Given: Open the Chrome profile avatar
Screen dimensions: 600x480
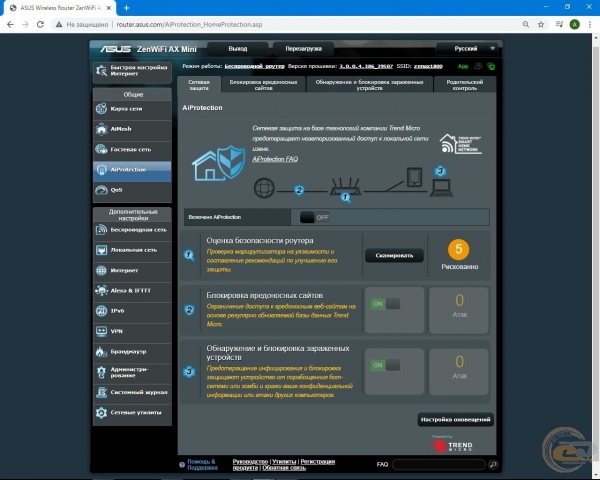Looking at the screenshot, I should click(574, 24).
